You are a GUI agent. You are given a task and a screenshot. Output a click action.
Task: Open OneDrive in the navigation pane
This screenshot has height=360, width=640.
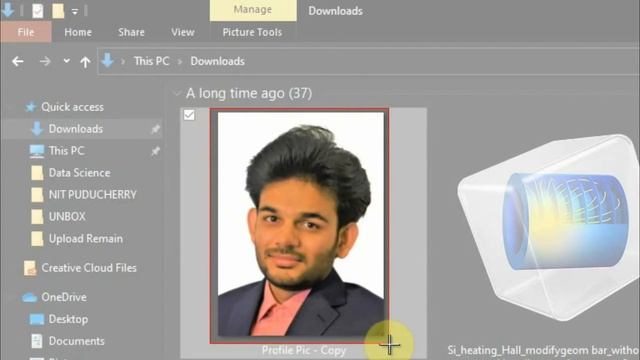64,297
